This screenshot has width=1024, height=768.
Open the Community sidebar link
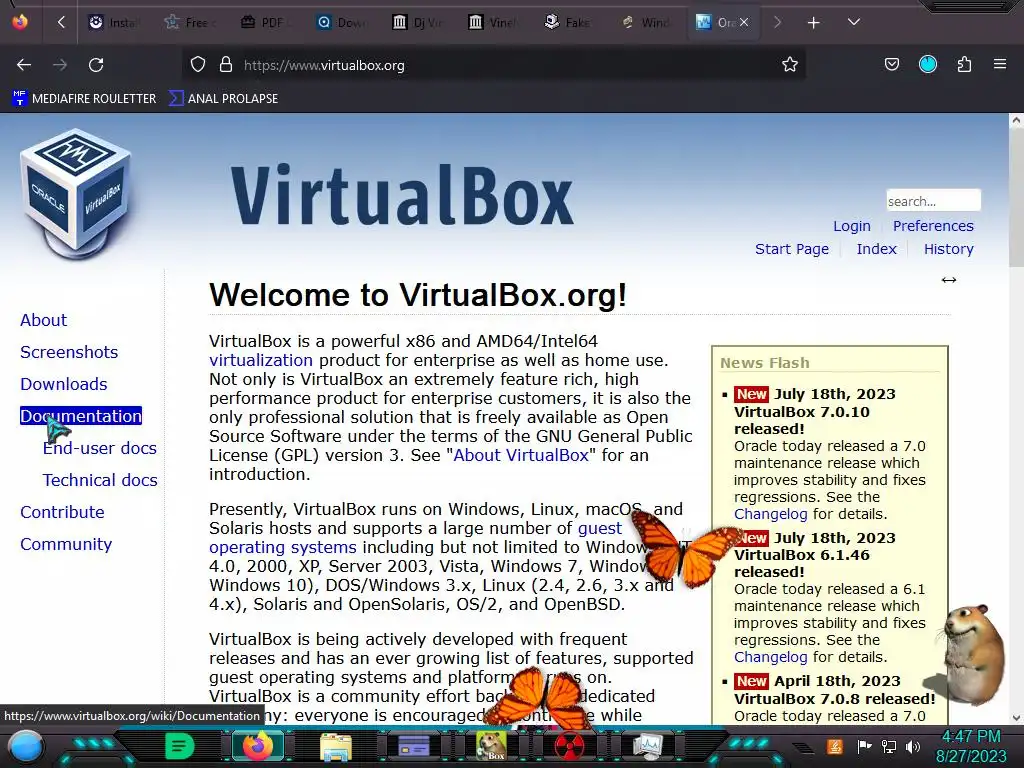(x=66, y=544)
